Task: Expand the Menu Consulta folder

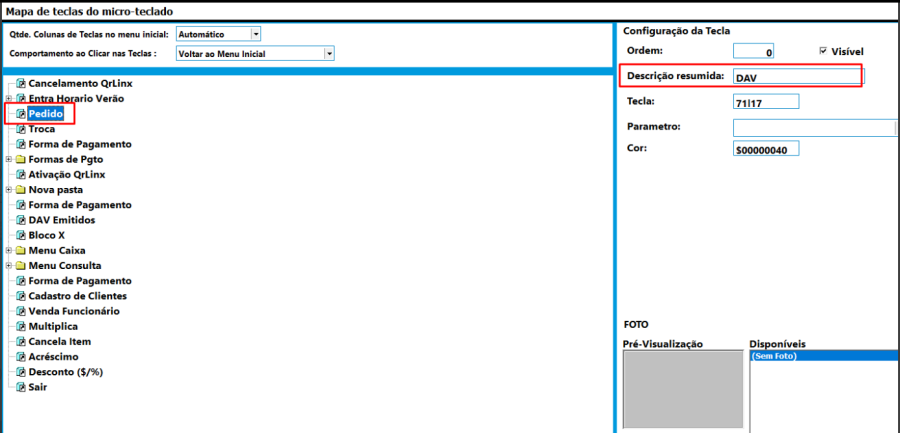Action: coord(9,266)
